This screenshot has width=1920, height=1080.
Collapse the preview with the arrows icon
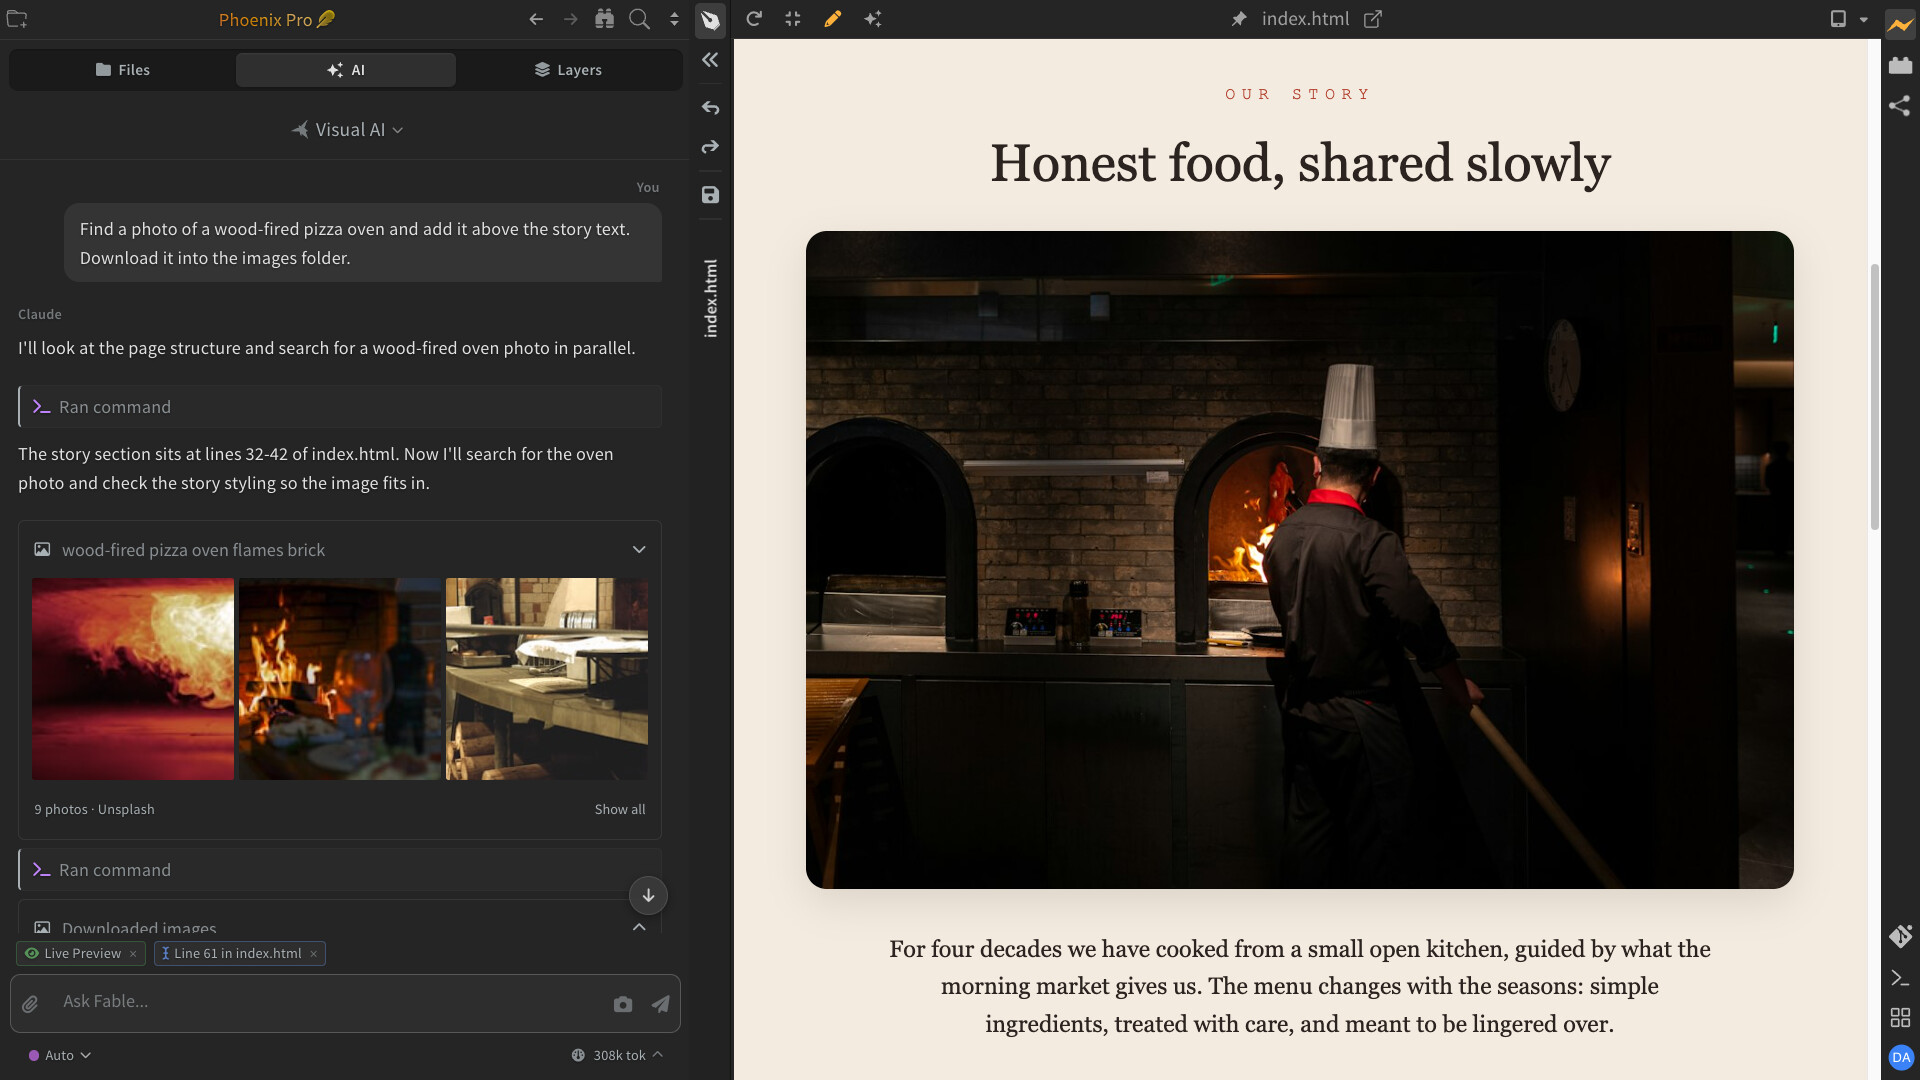[x=793, y=19]
